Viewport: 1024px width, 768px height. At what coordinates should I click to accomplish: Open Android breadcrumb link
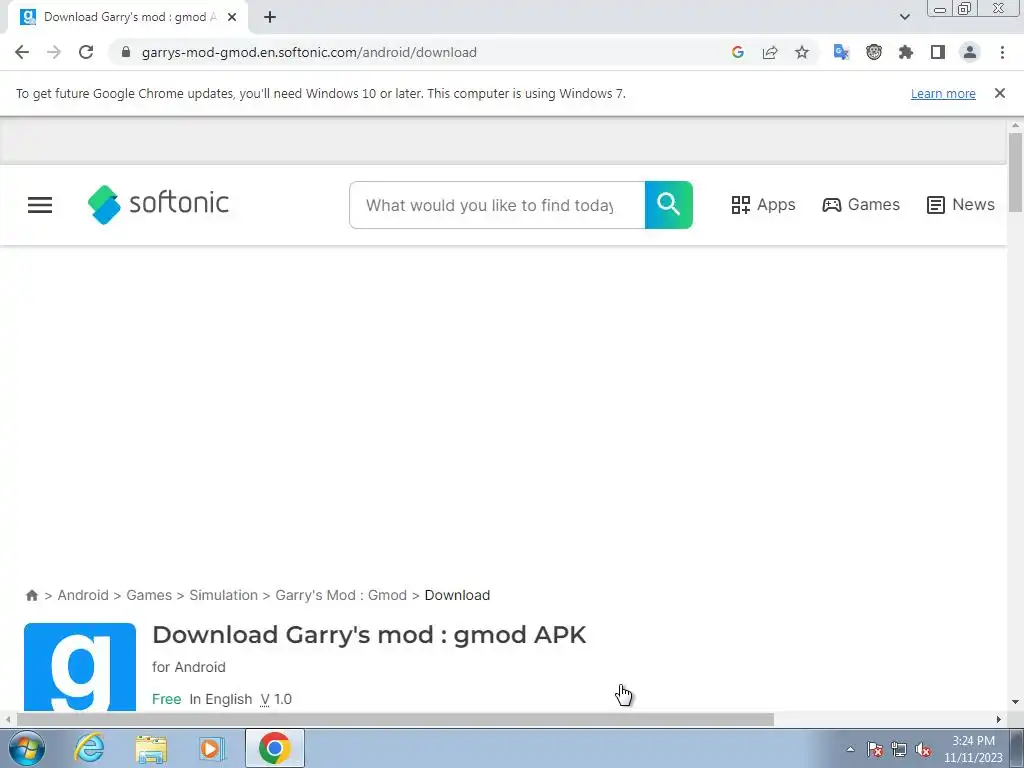click(x=83, y=596)
